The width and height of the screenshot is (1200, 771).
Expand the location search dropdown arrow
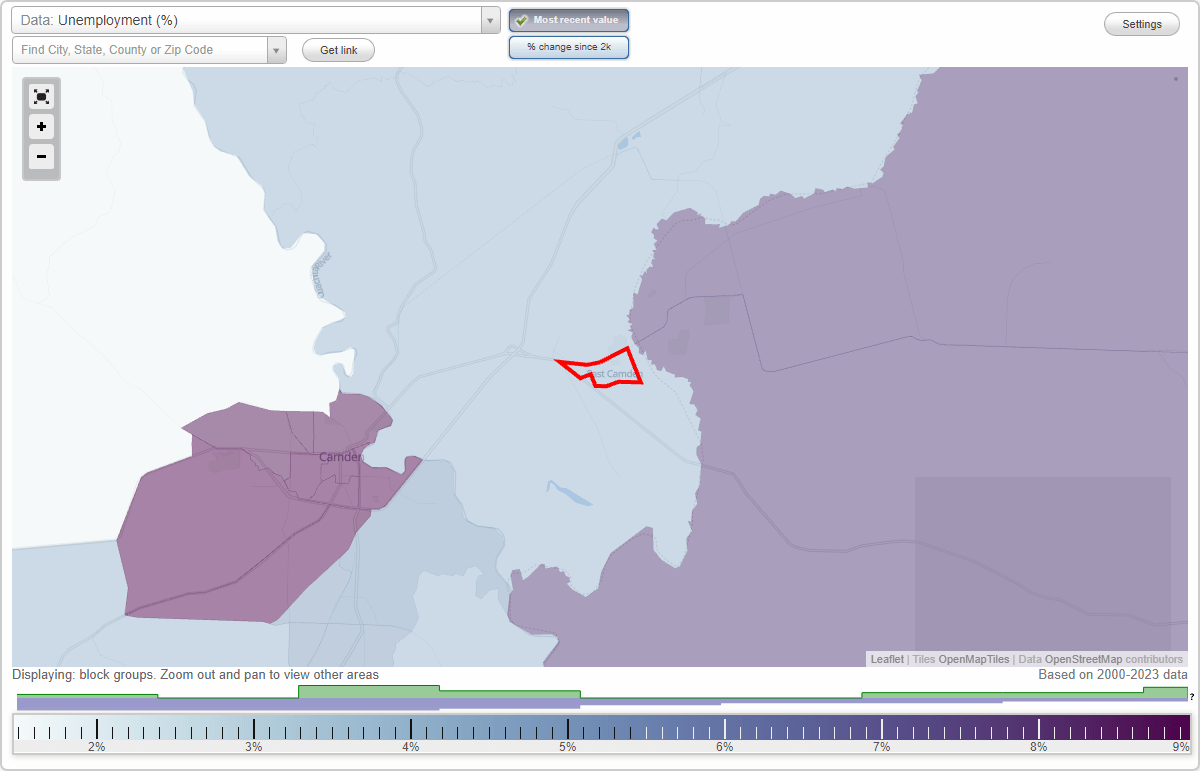[277, 49]
